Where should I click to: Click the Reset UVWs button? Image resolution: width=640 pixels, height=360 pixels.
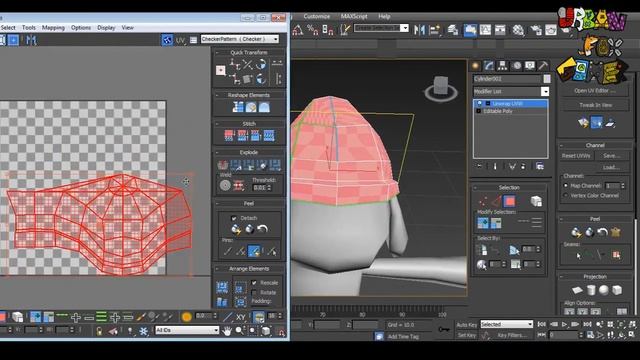[x=576, y=156]
